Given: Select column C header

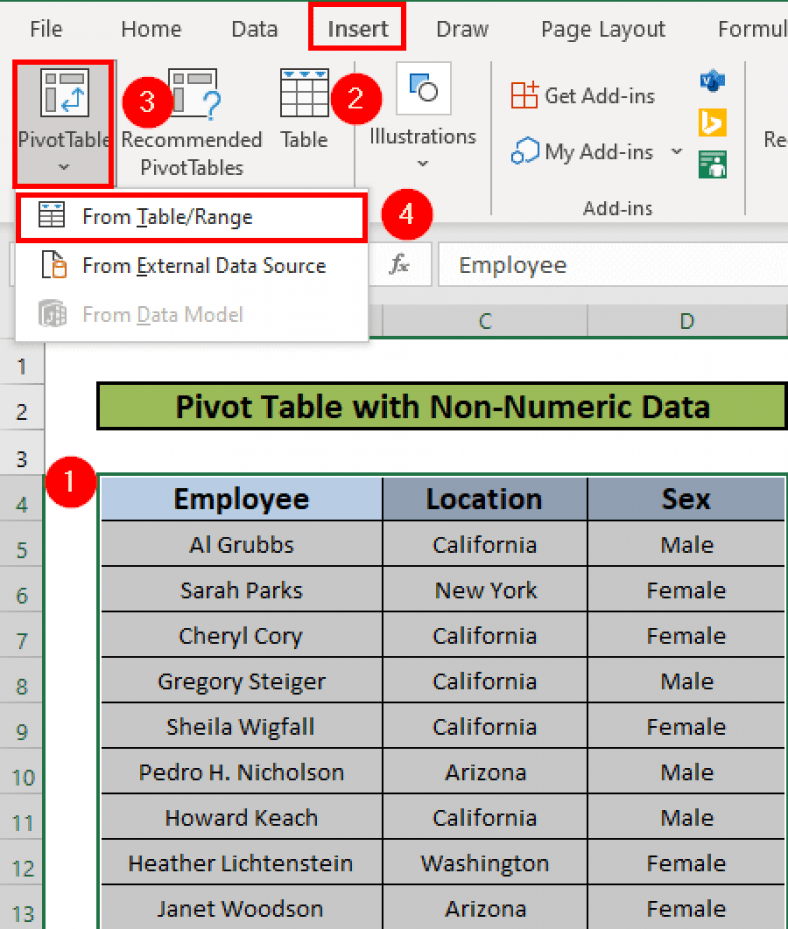Looking at the screenshot, I should 485,321.
